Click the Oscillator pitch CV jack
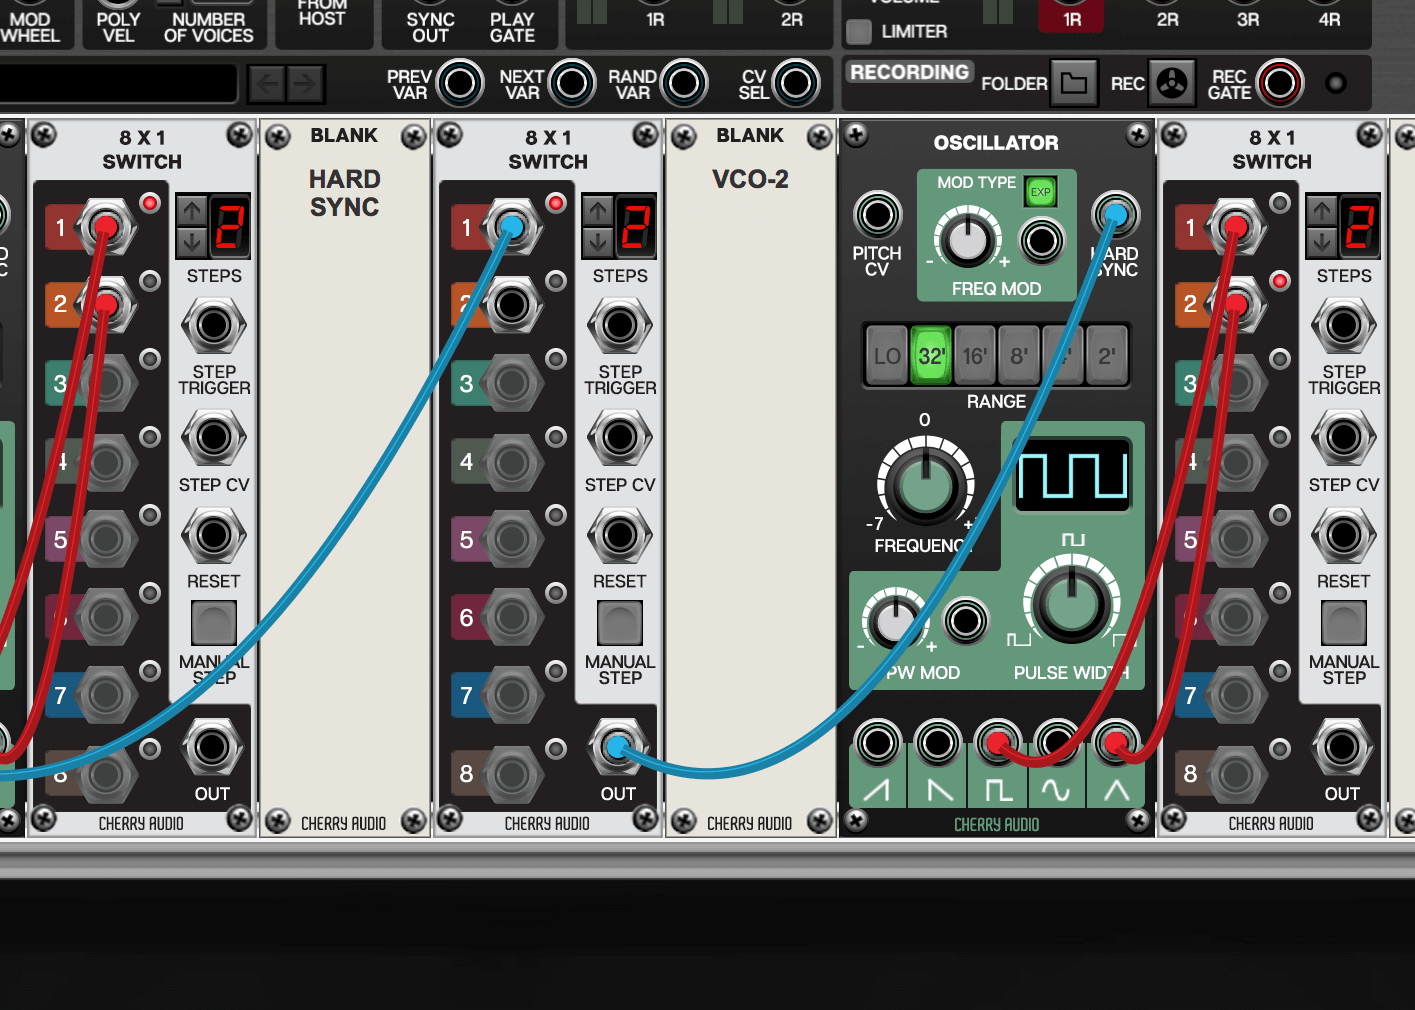 pos(877,215)
